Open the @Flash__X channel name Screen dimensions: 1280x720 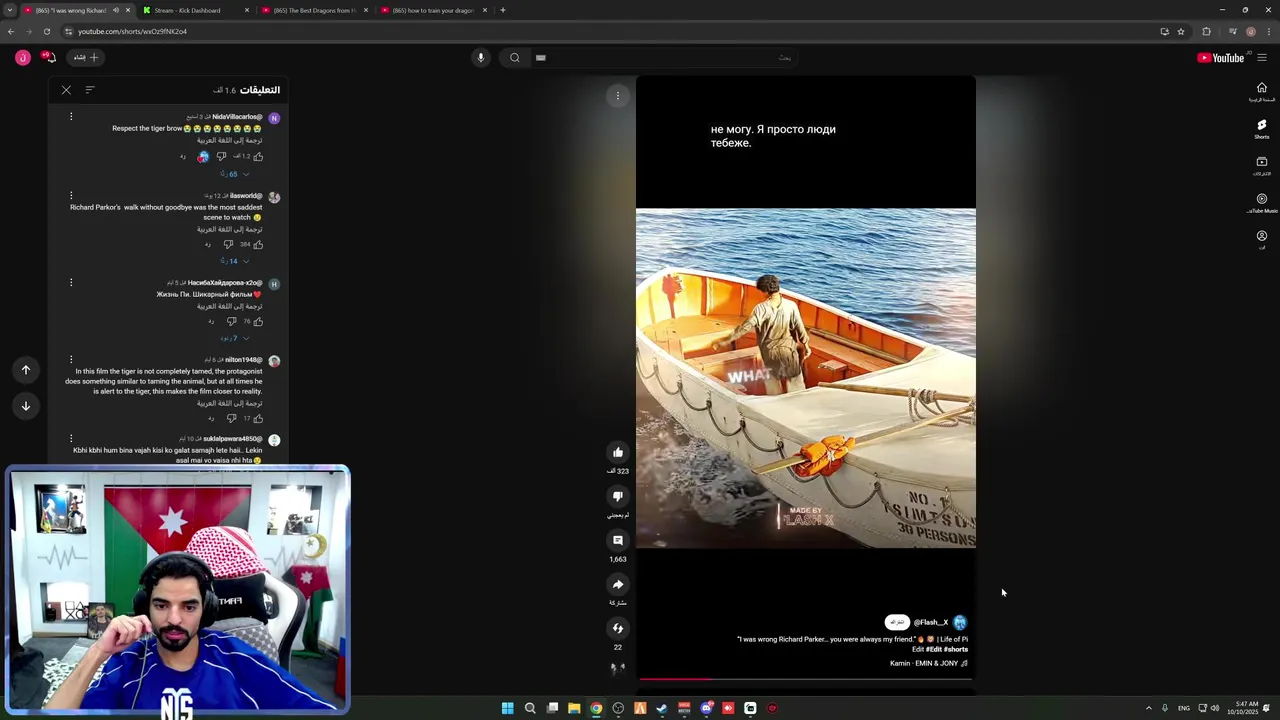(930, 622)
